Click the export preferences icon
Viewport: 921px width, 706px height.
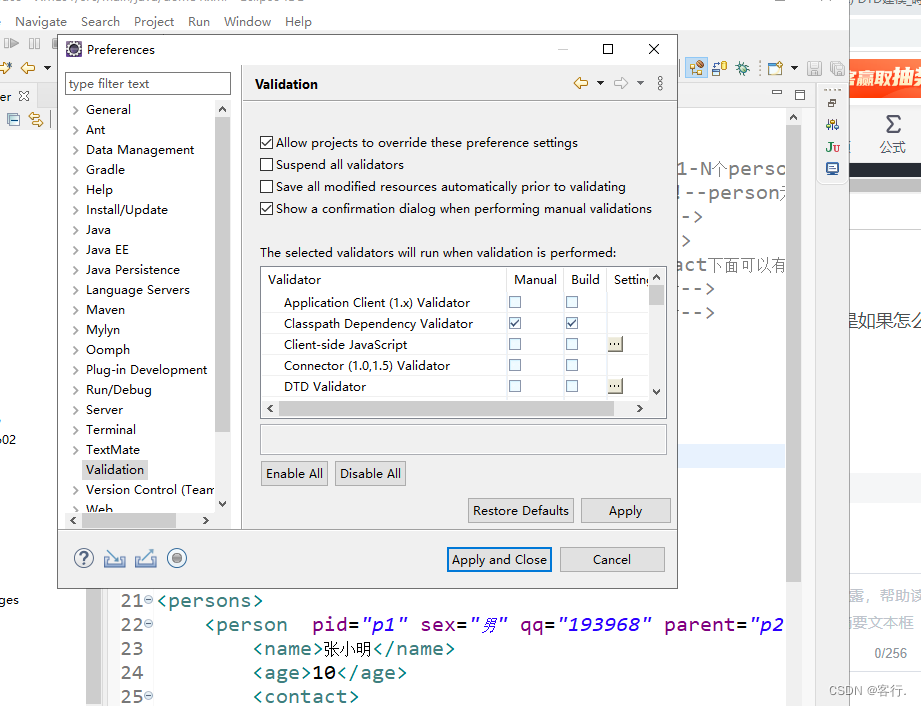(x=145, y=558)
